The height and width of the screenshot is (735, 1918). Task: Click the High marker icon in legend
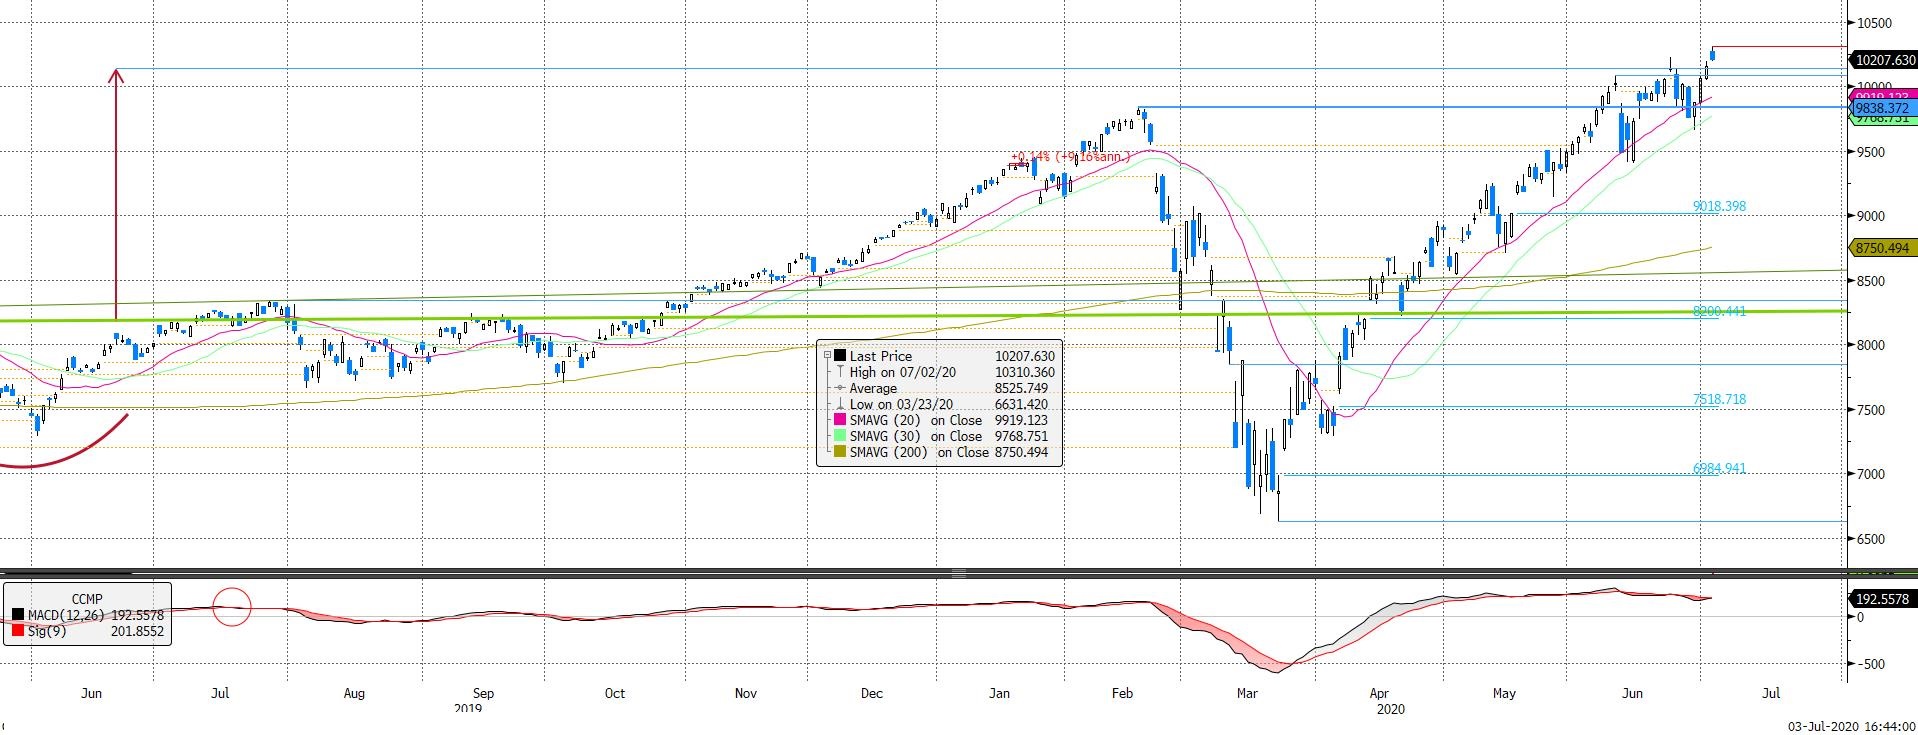tap(840, 372)
